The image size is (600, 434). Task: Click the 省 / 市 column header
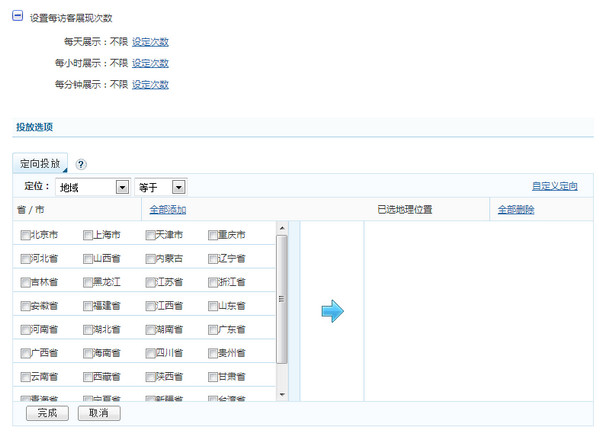[31, 210]
